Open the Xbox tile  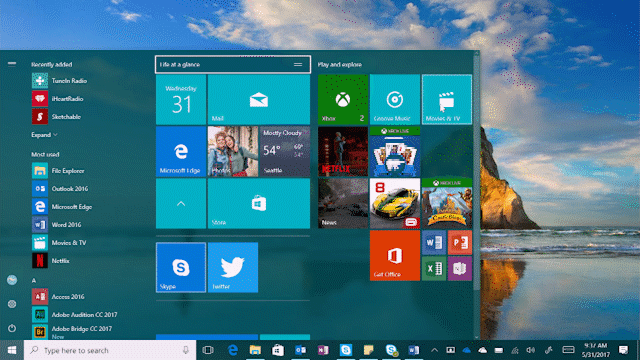point(343,99)
